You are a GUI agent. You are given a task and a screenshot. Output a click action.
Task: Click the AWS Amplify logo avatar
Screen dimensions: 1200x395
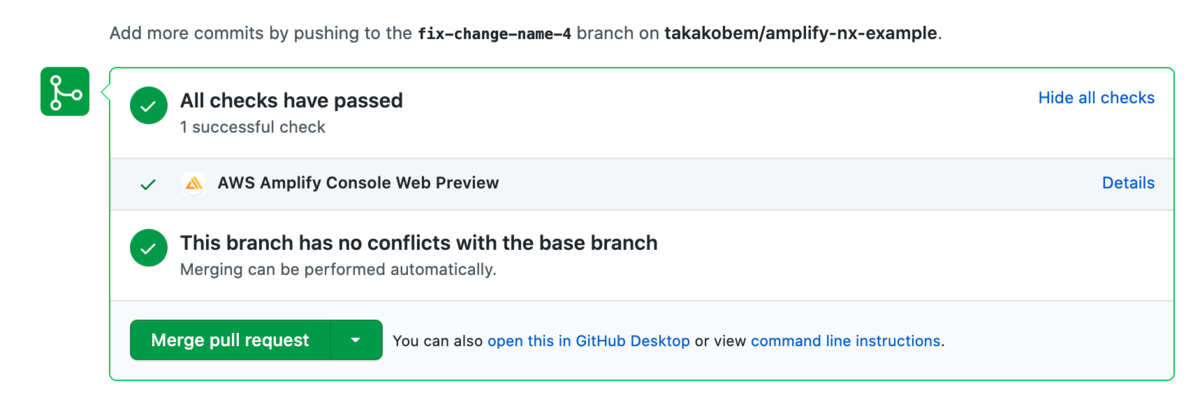[194, 184]
